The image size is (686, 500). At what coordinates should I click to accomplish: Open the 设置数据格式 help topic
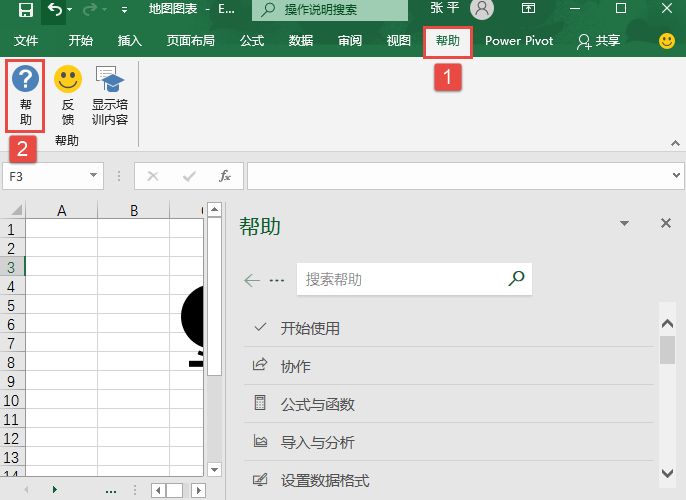(x=449, y=480)
